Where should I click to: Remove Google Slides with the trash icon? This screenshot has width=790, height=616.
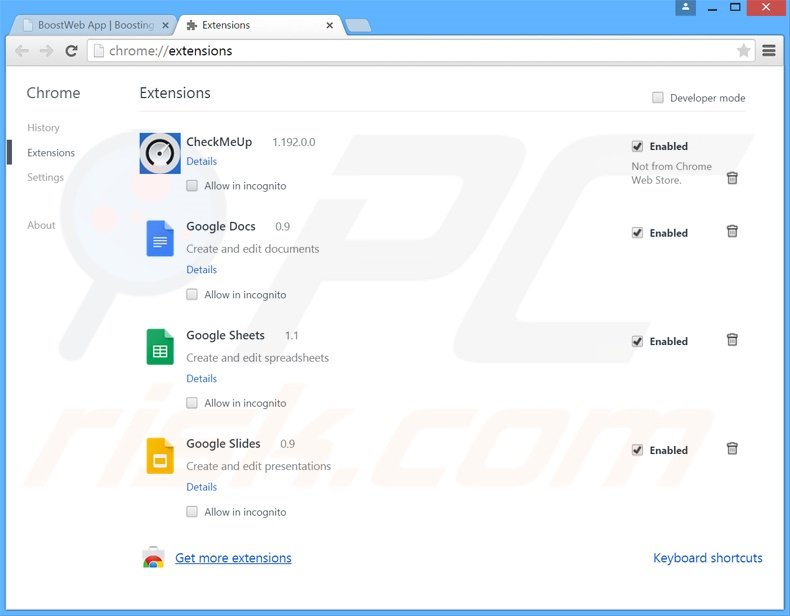pyautogui.click(x=732, y=449)
